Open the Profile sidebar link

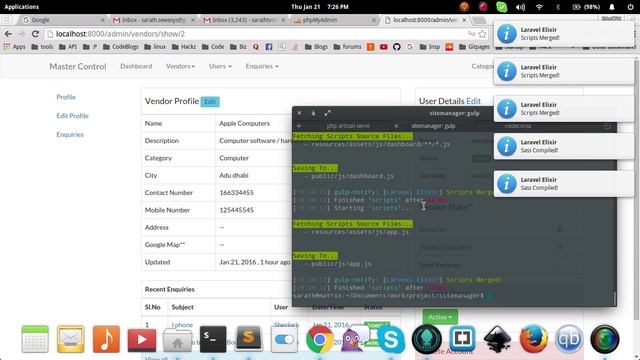(66, 97)
